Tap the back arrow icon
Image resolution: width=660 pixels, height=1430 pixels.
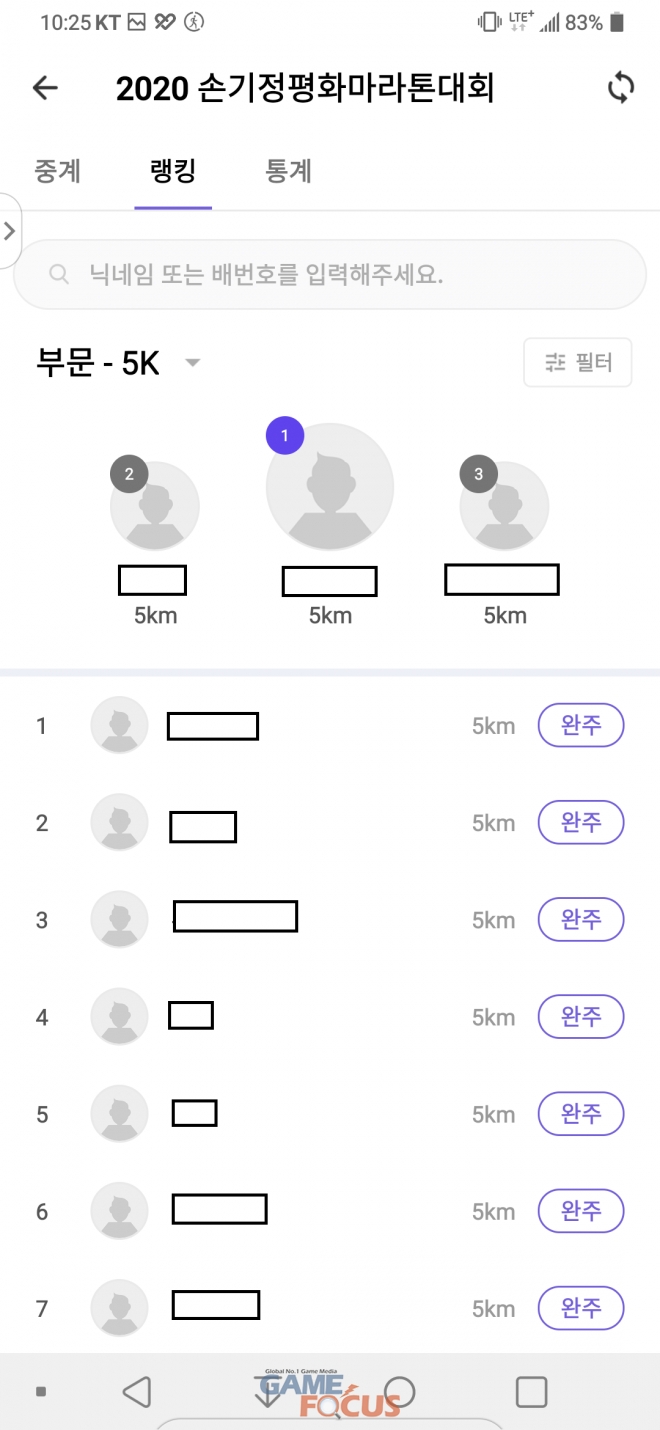tap(46, 88)
